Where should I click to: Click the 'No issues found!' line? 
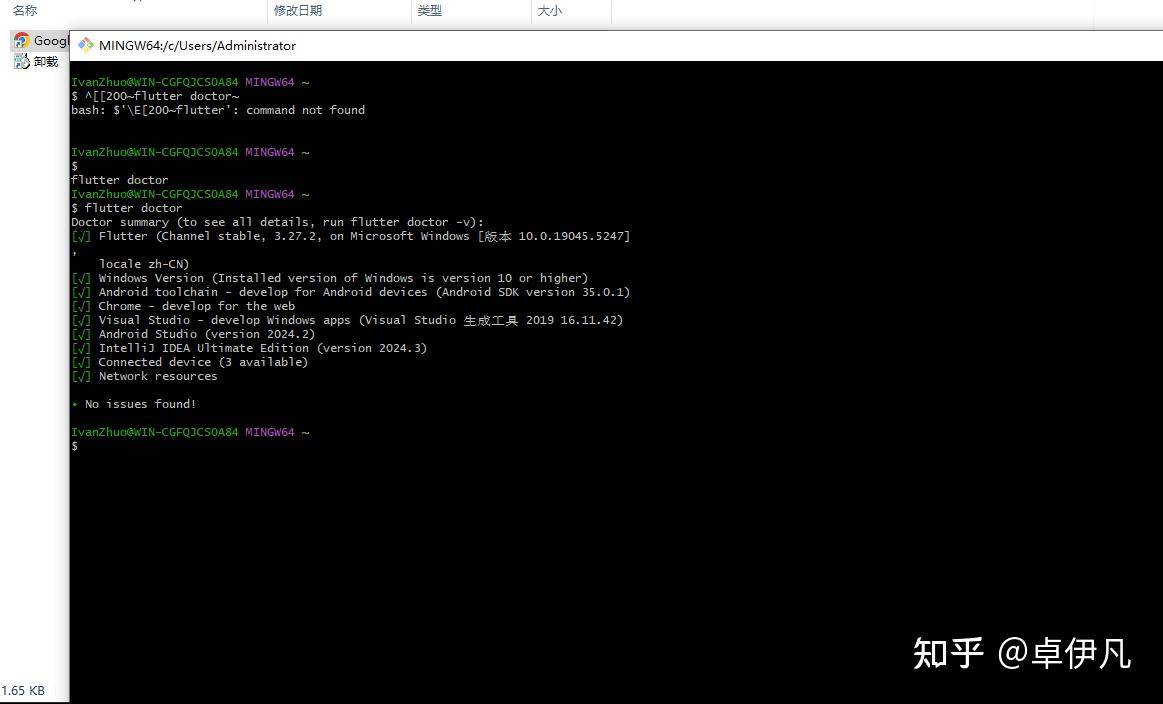pyautogui.click(x=134, y=404)
